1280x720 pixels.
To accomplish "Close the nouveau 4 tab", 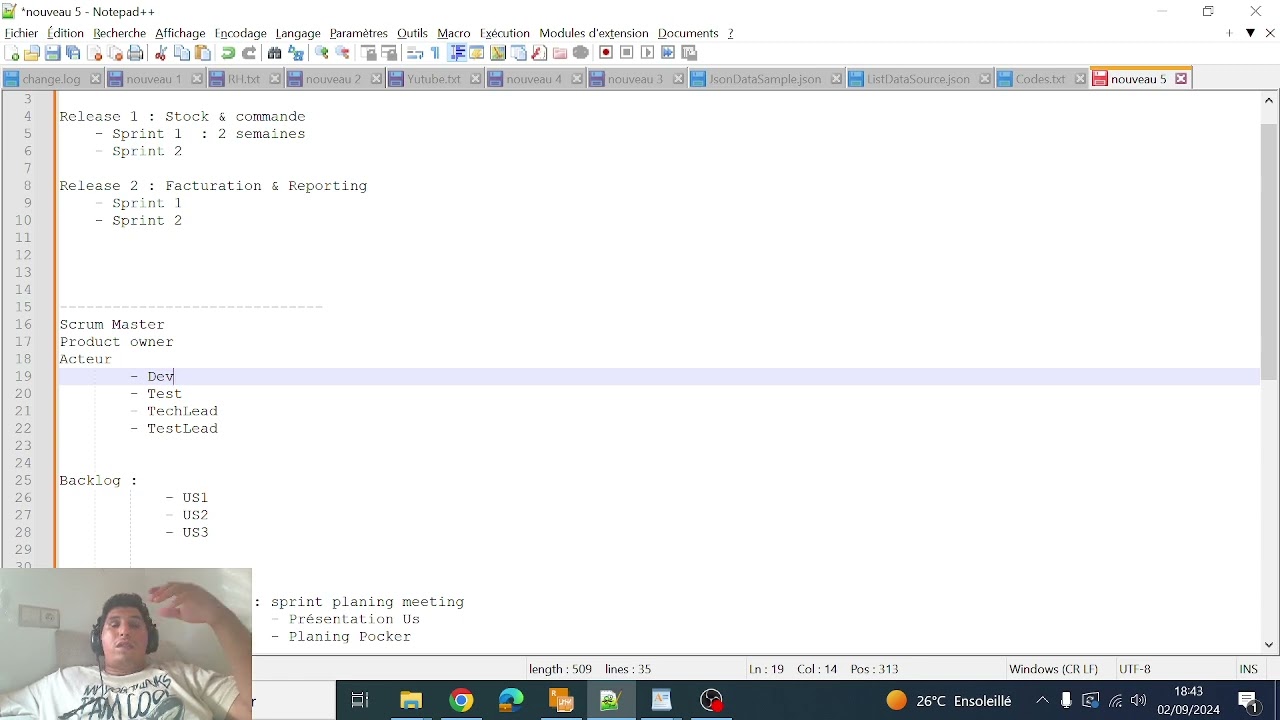I will 577,79.
